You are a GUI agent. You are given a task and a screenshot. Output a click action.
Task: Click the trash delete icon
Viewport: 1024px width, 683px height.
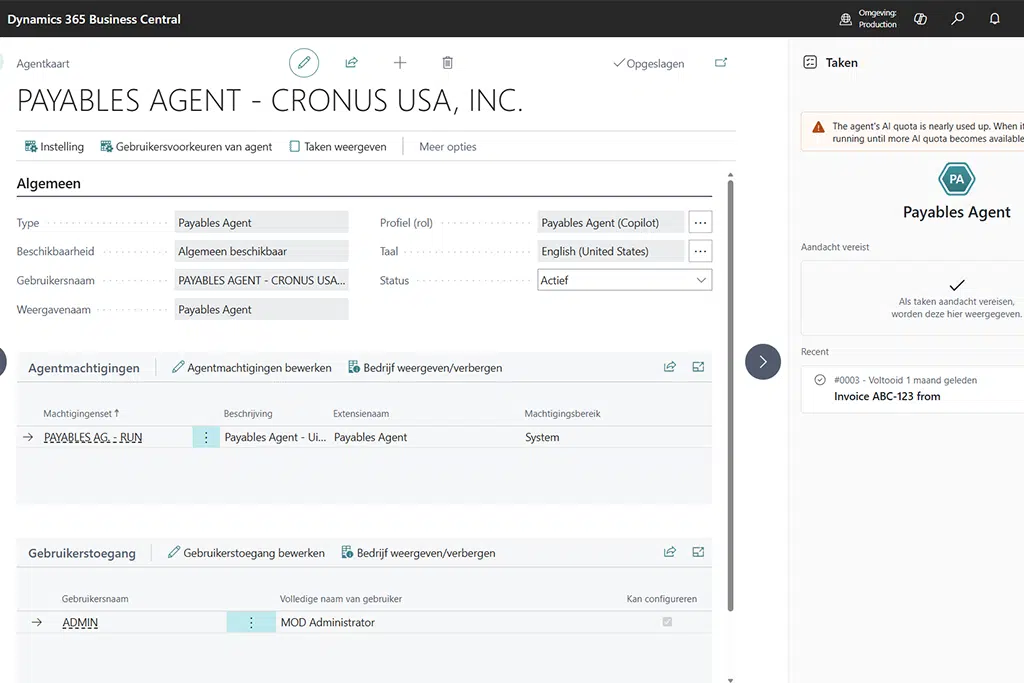pos(447,63)
